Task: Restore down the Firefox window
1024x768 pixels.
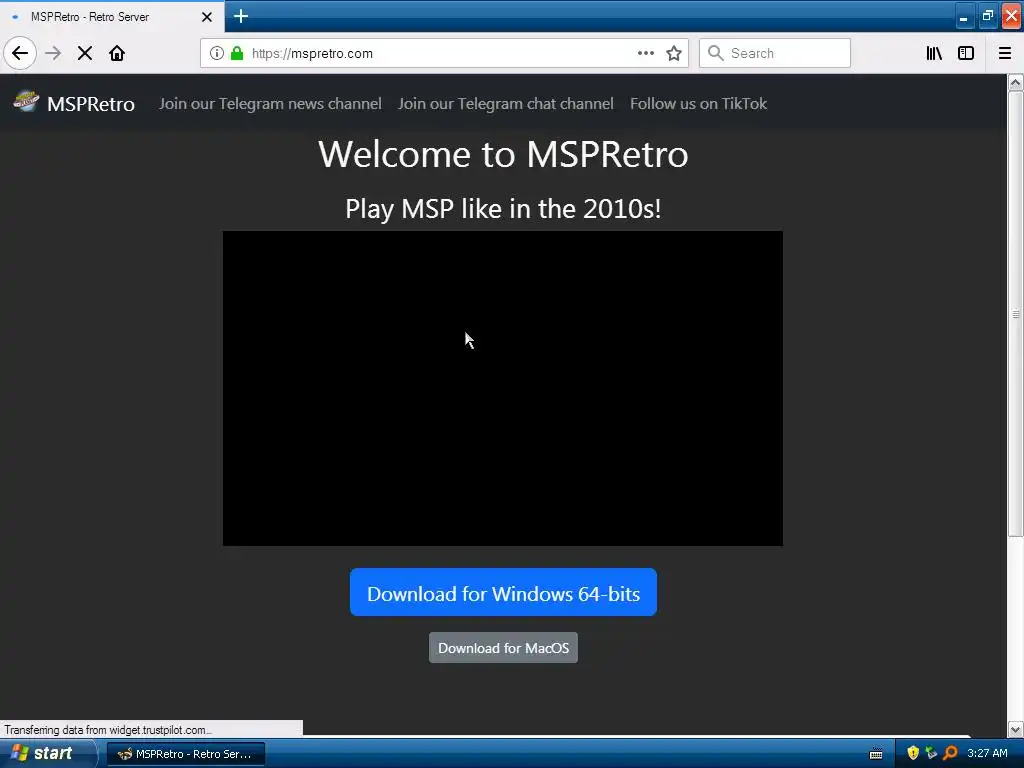Action: pyautogui.click(x=987, y=16)
